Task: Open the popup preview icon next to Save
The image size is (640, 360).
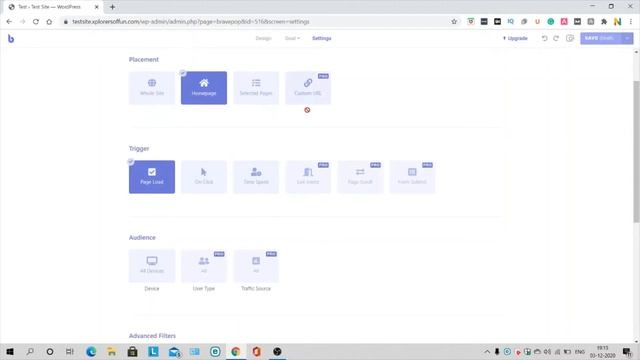Action: coord(570,38)
